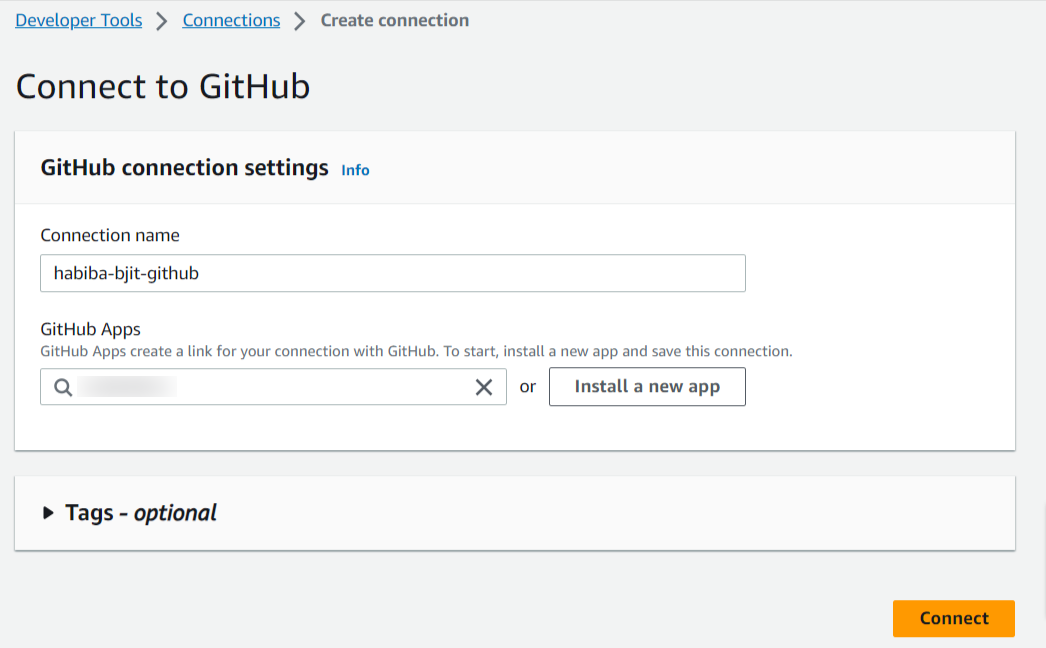1046x648 pixels.
Task: Click the Tags - optional heading text
Action: click(141, 513)
